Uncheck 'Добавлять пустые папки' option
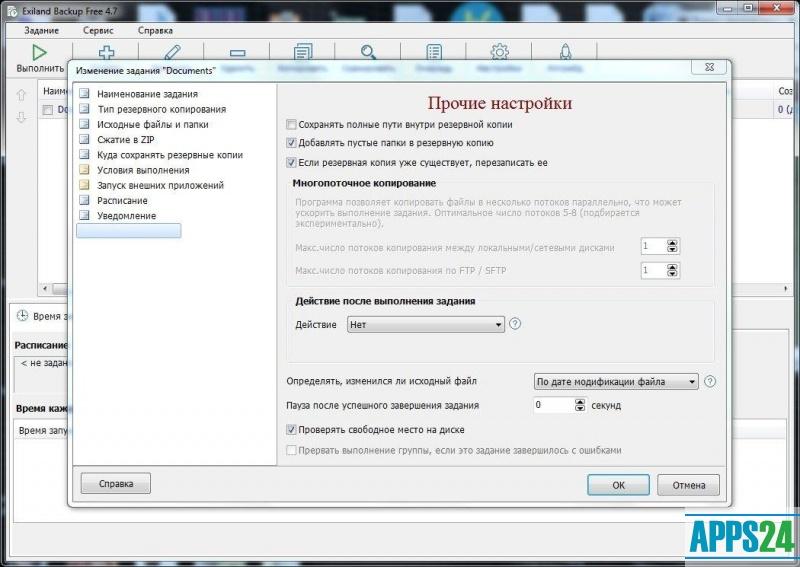 click(291, 143)
